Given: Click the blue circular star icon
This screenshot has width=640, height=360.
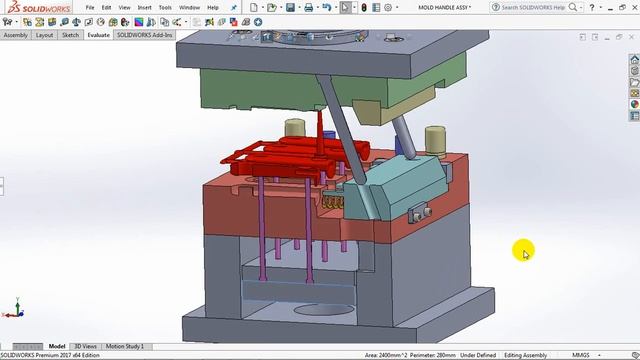Looking at the screenshot, I should click(x=258, y=22).
